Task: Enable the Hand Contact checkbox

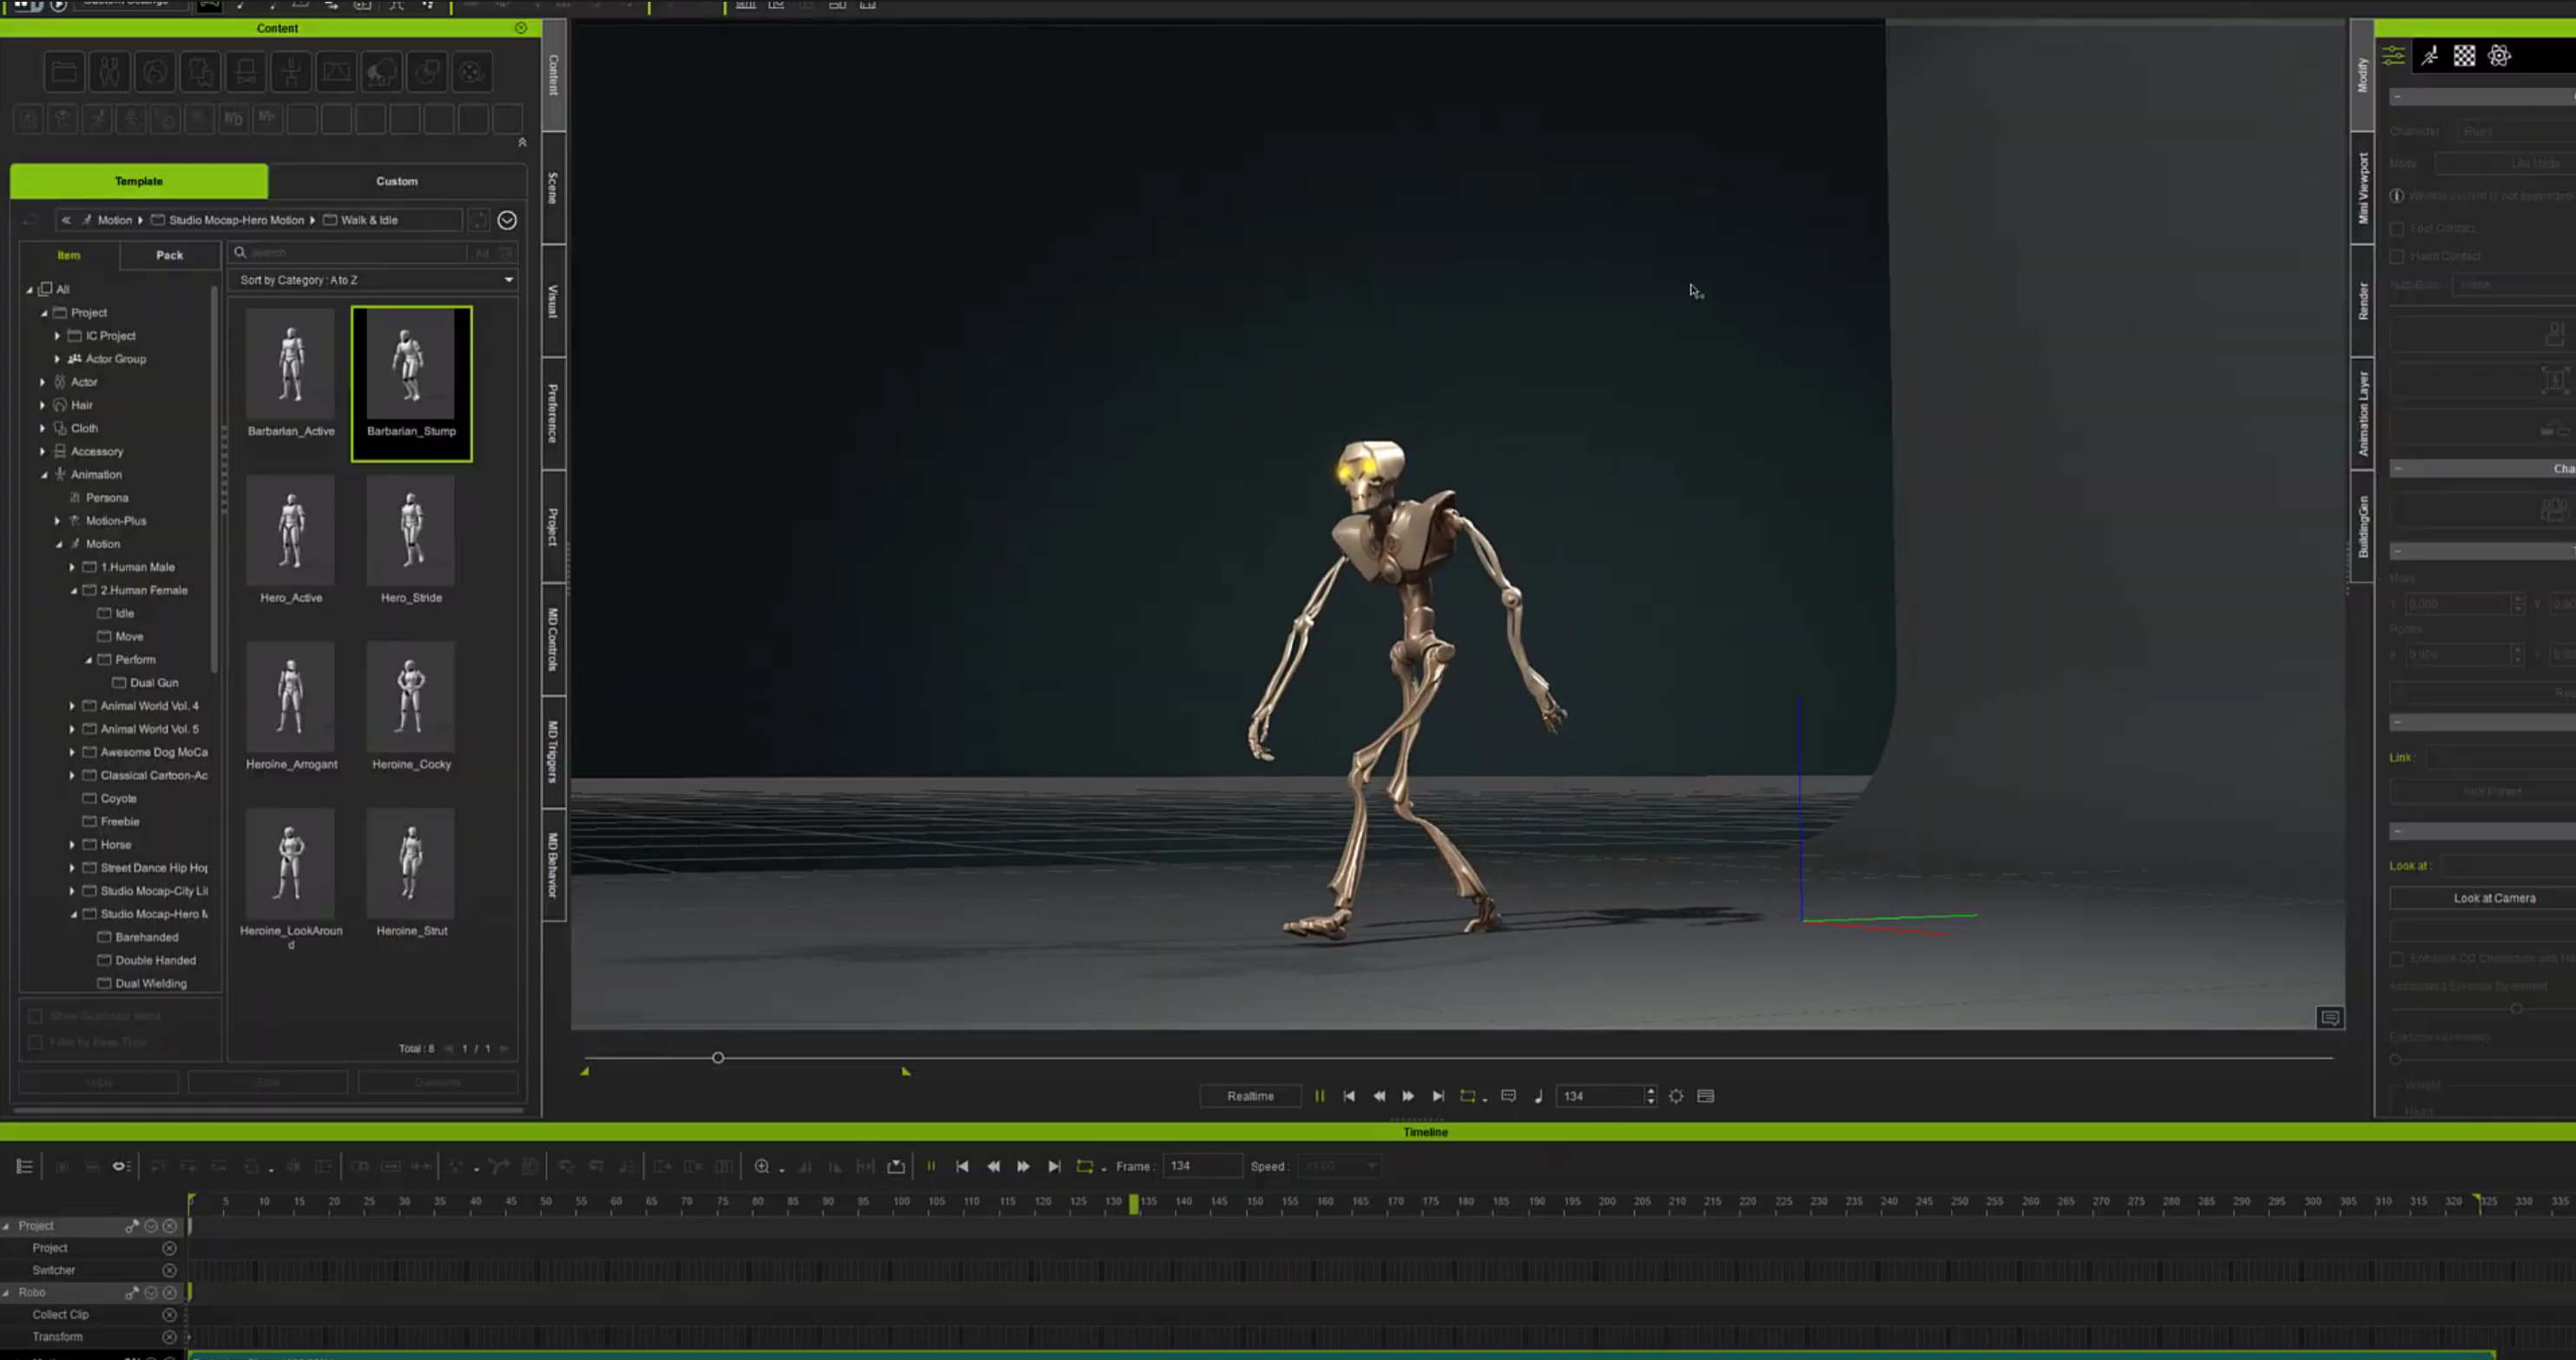Action: tap(2397, 257)
